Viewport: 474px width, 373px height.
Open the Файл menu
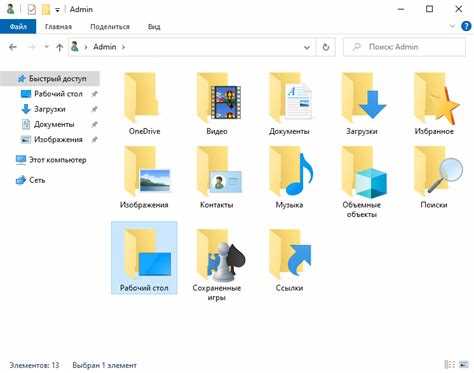(x=18, y=27)
